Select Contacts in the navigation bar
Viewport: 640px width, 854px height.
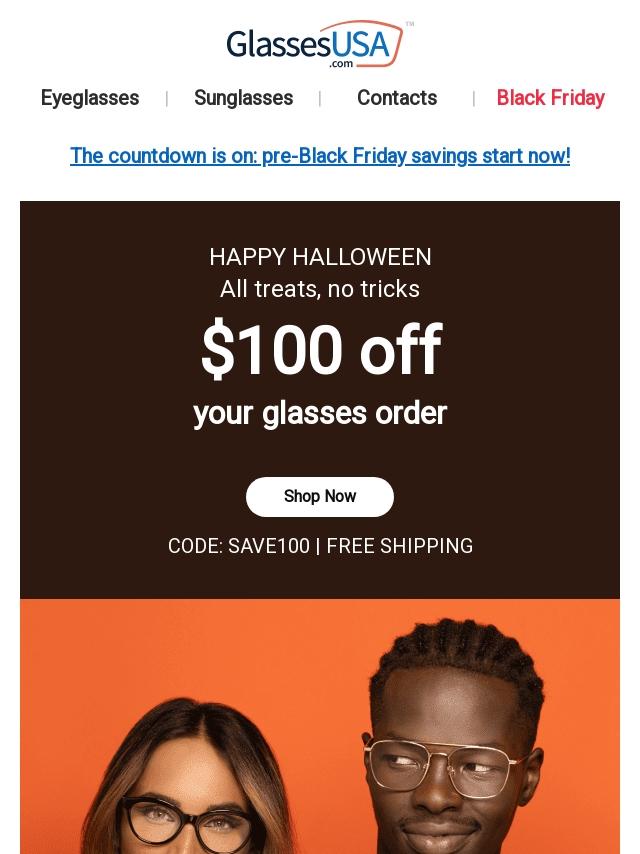397,98
